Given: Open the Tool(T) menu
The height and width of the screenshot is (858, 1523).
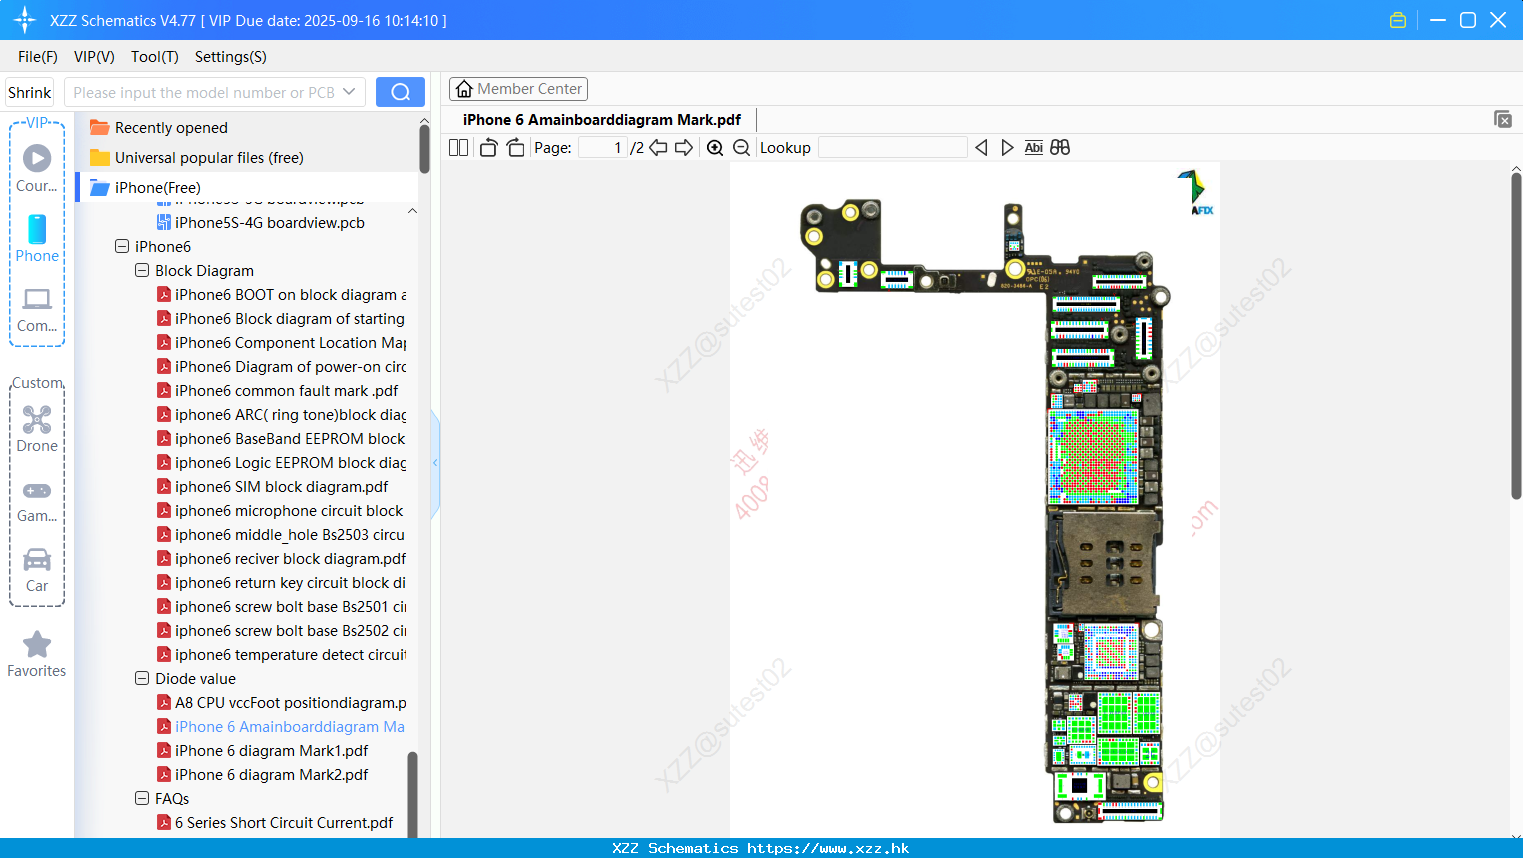Looking at the screenshot, I should tap(154, 57).
